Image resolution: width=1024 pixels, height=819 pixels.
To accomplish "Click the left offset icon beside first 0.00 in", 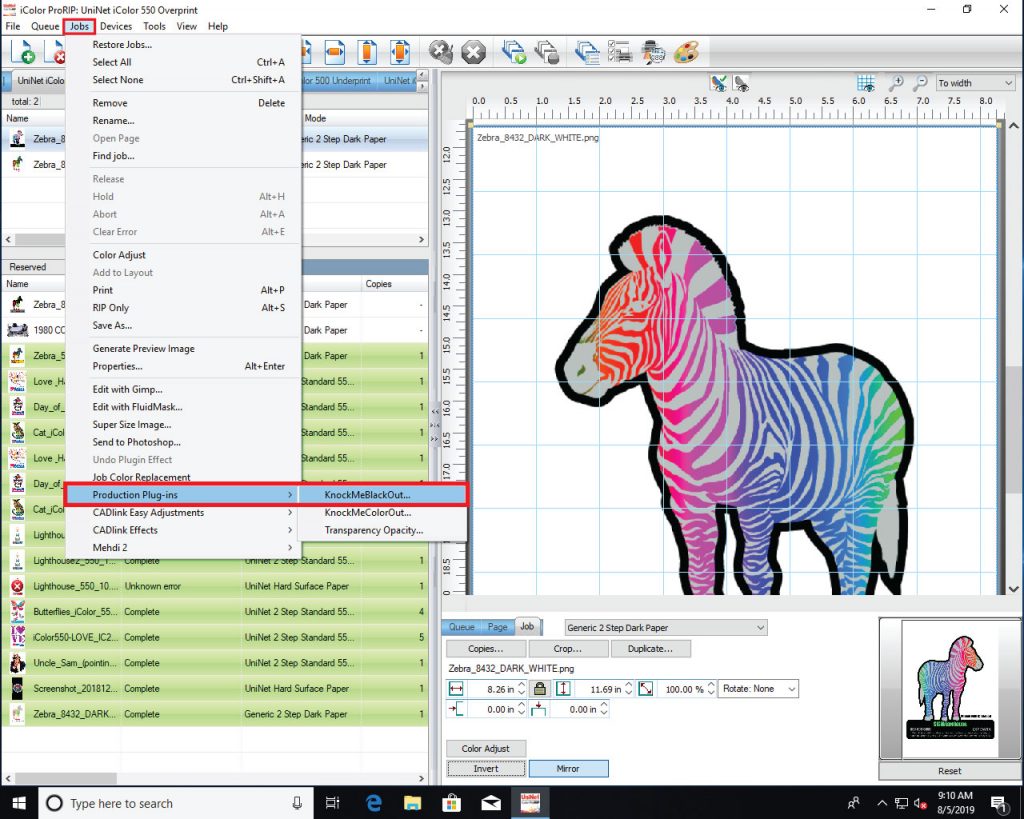I will tap(456, 709).
